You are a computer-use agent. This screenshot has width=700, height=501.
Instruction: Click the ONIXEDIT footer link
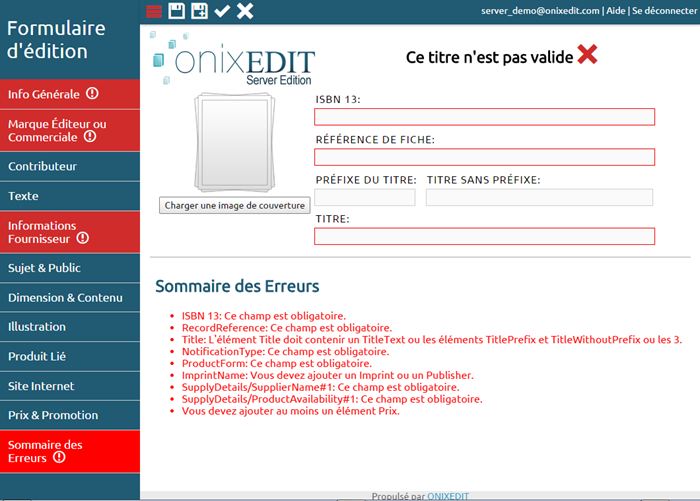[448, 496]
